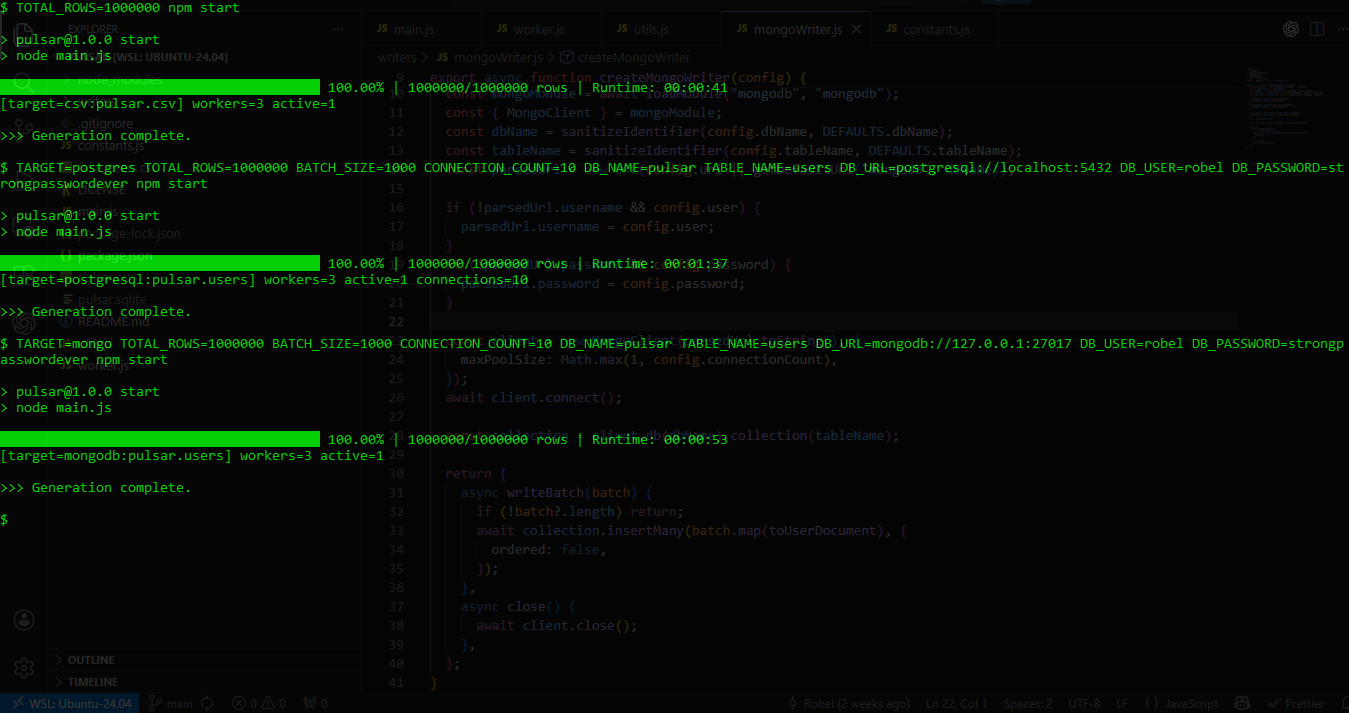Click terminal text '[target=mongodb:pulsar.users]'
The height and width of the screenshot is (713, 1349).
(x=116, y=455)
